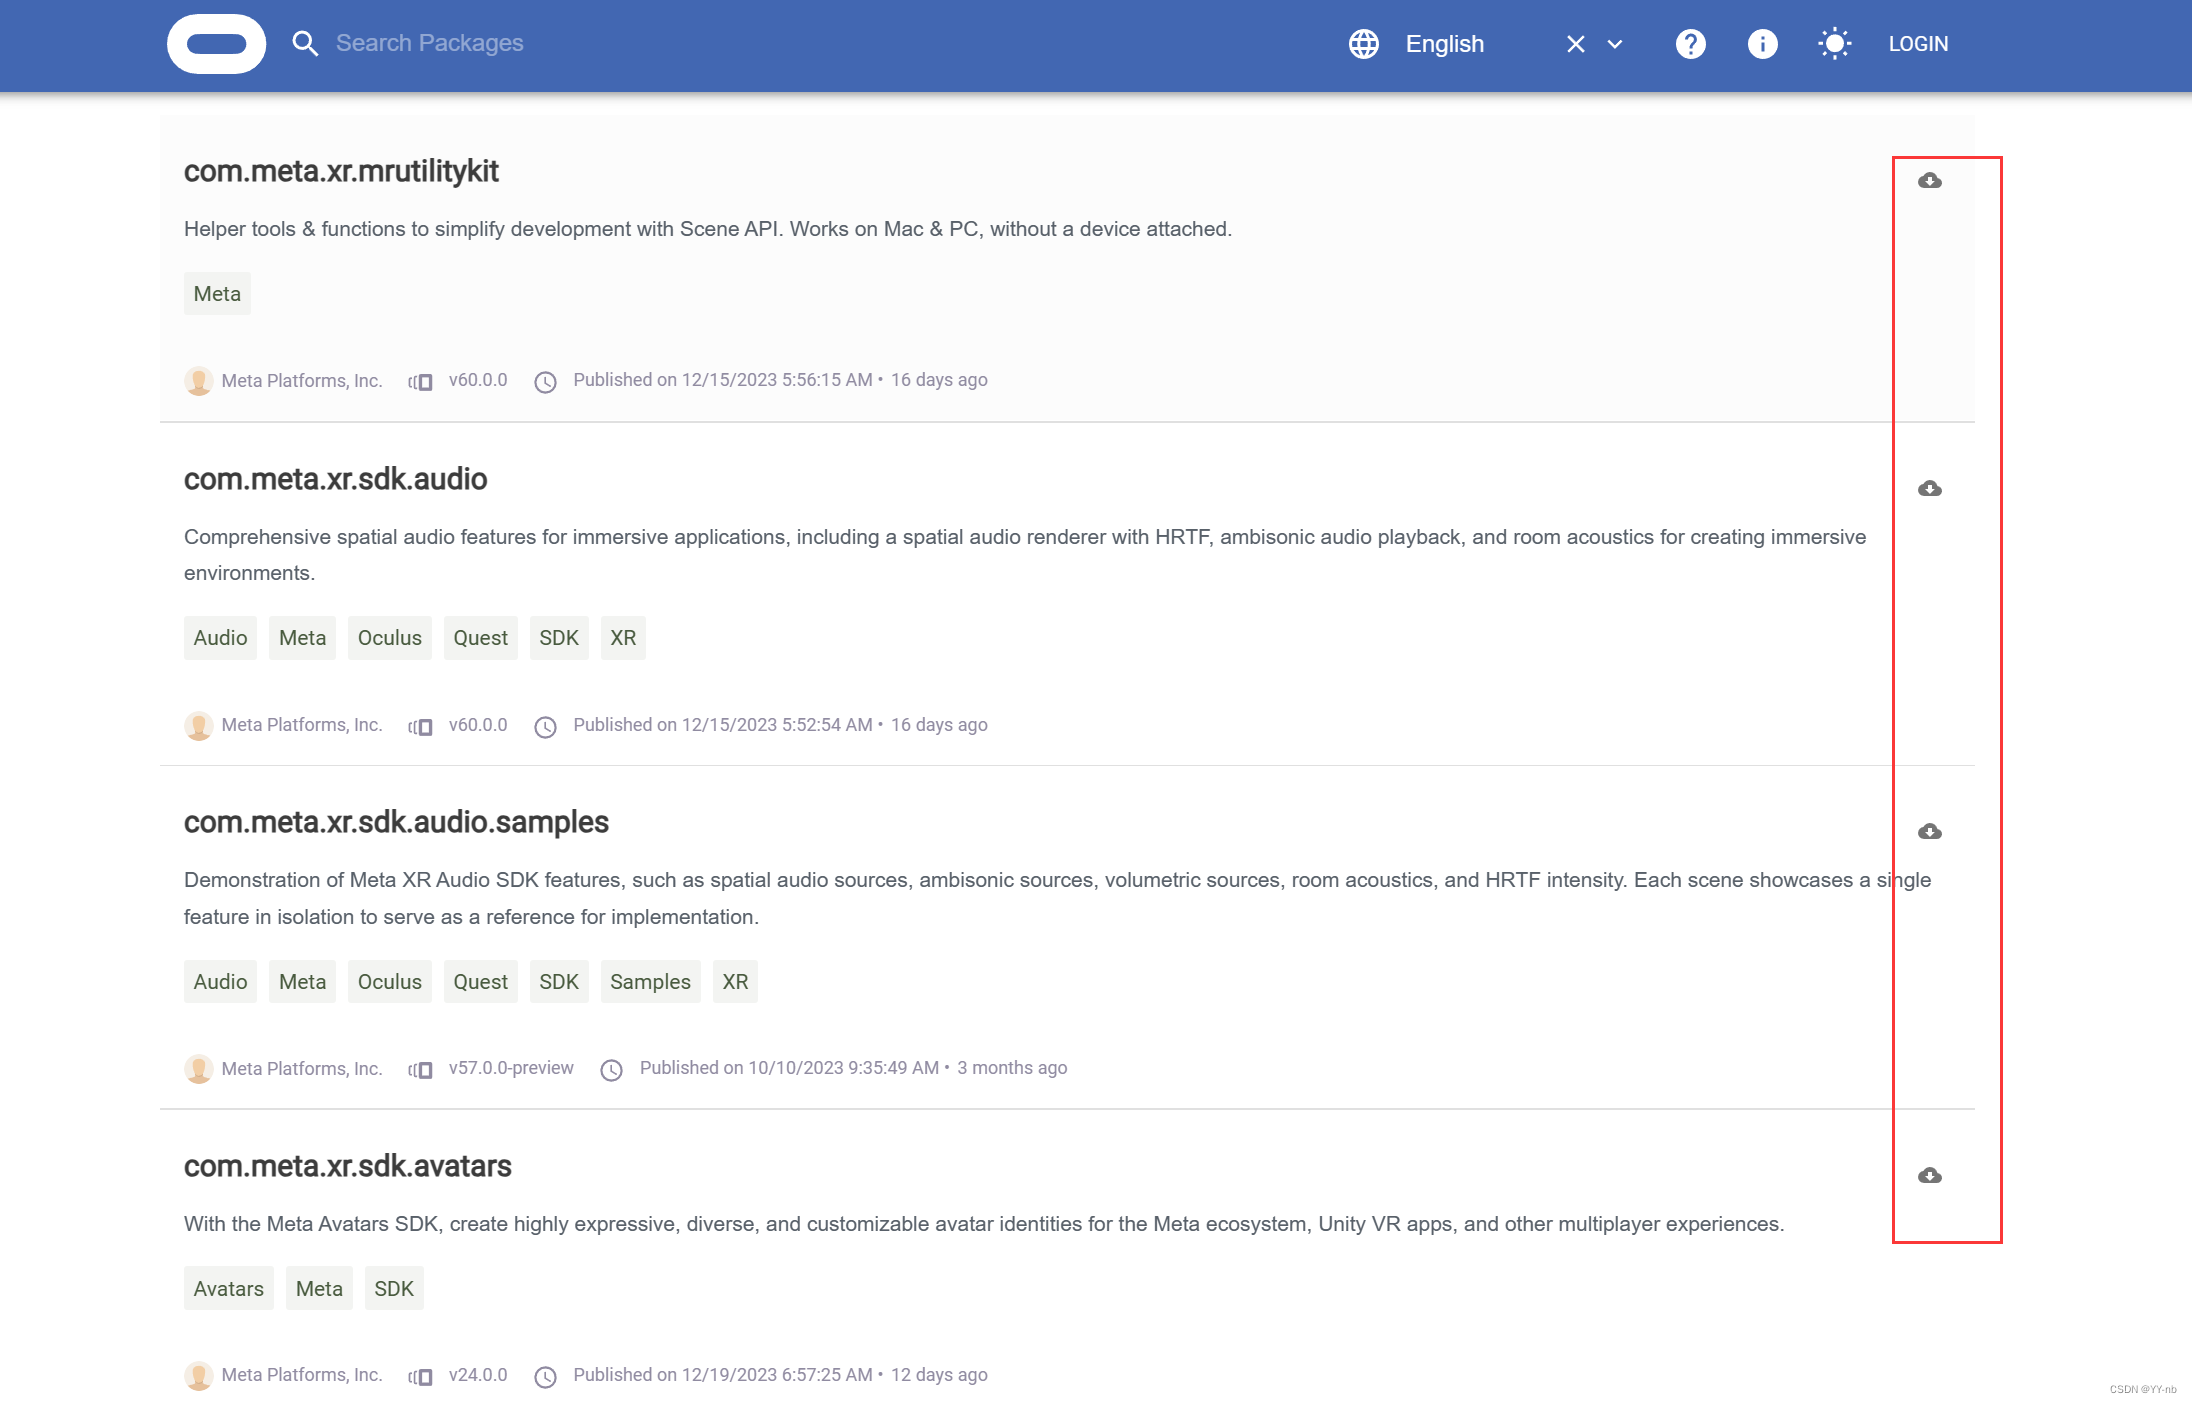Click the LOGIN button

1917,44
